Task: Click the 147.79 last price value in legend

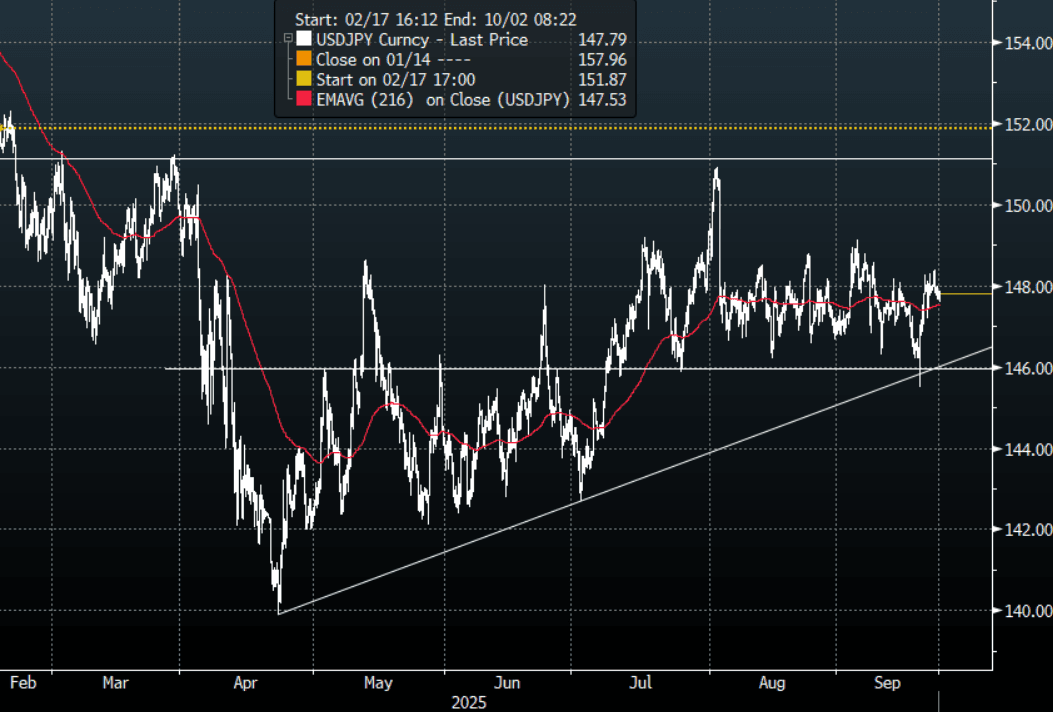Action: (x=603, y=40)
